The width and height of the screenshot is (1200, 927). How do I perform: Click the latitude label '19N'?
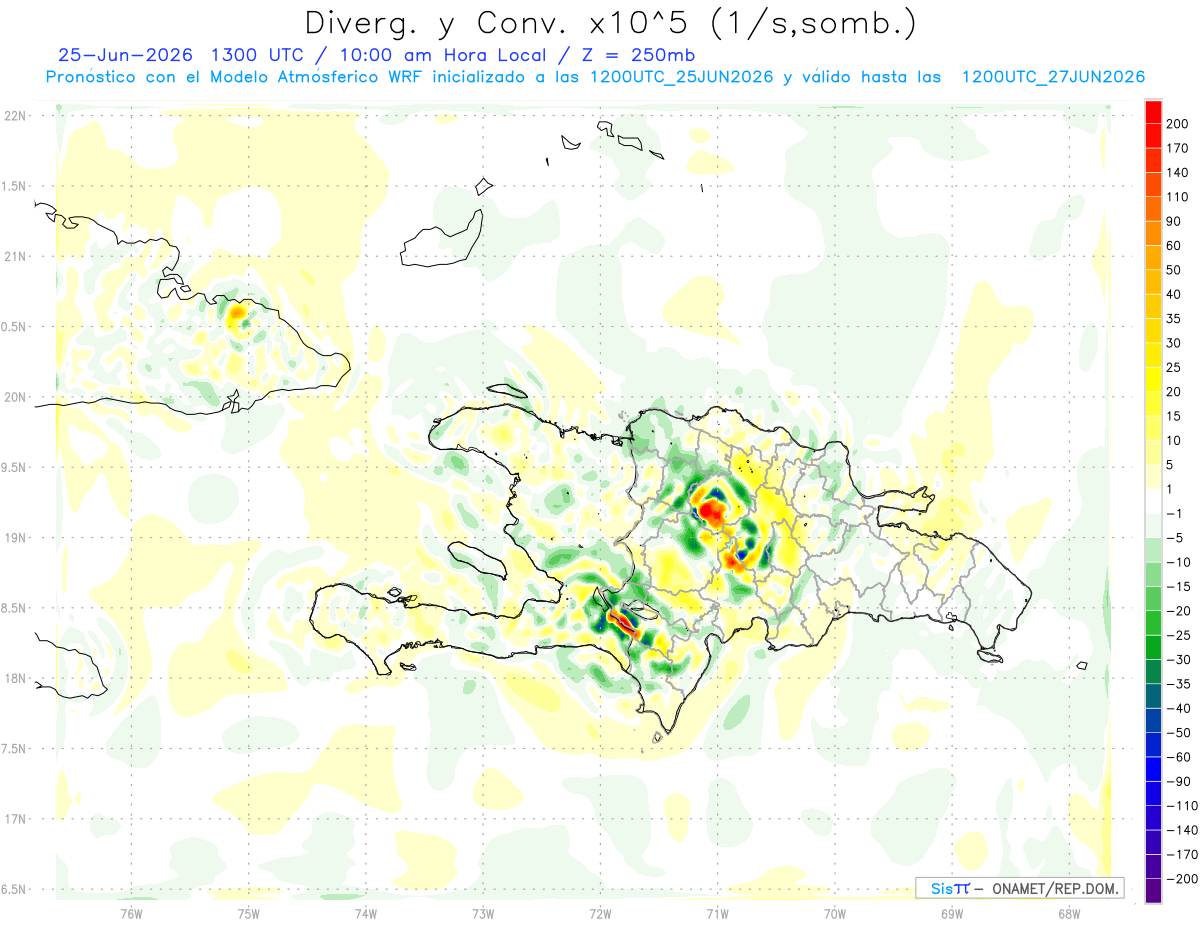(x=15, y=538)
